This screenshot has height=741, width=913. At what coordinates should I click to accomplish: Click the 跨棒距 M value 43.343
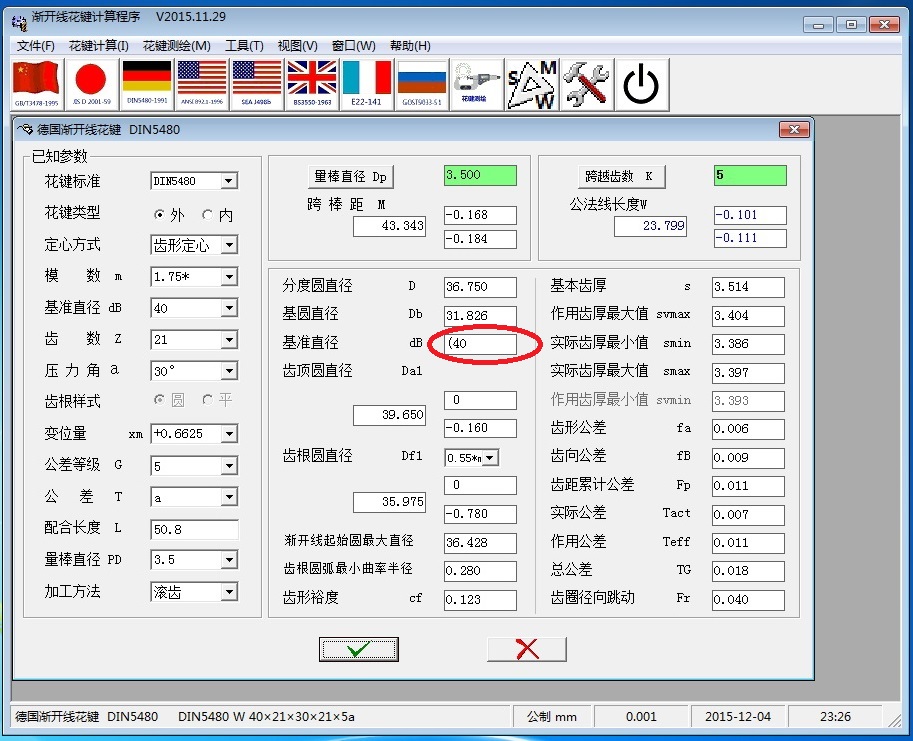tap(390, 226)
